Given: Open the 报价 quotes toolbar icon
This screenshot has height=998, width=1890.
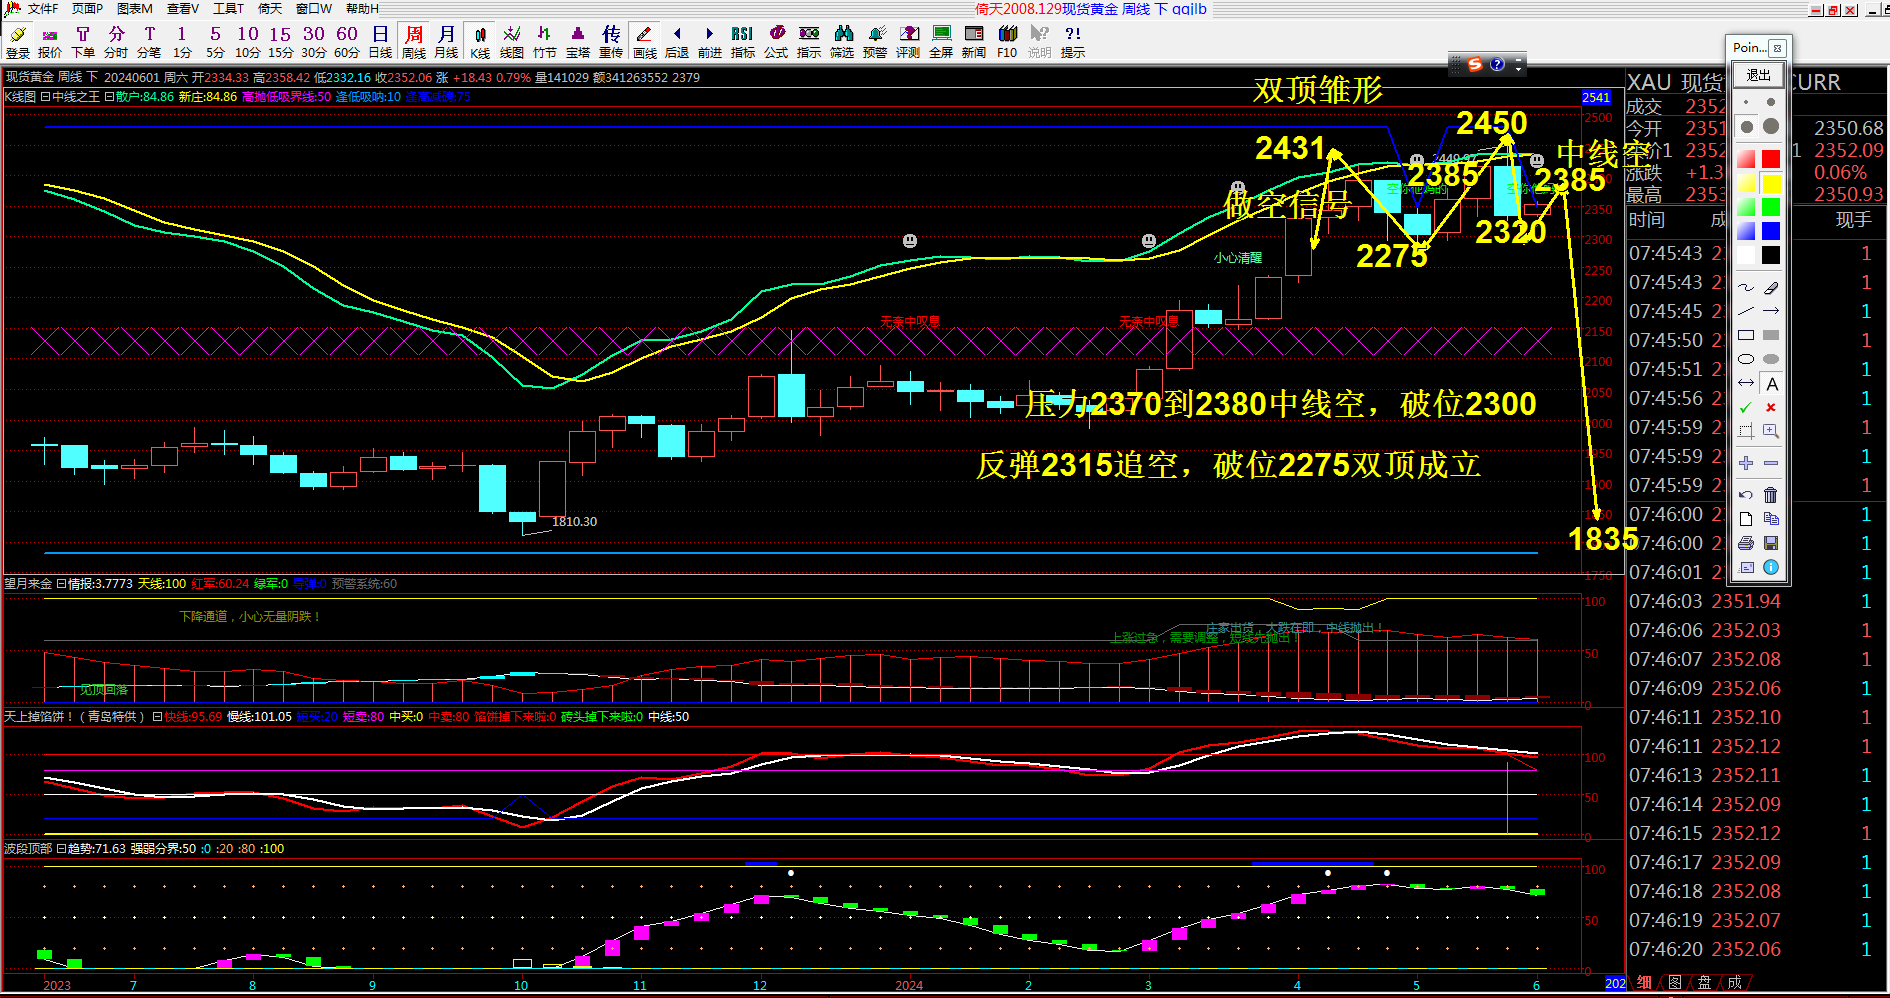Looking at the screenshot, I should [x=50, y=42].
